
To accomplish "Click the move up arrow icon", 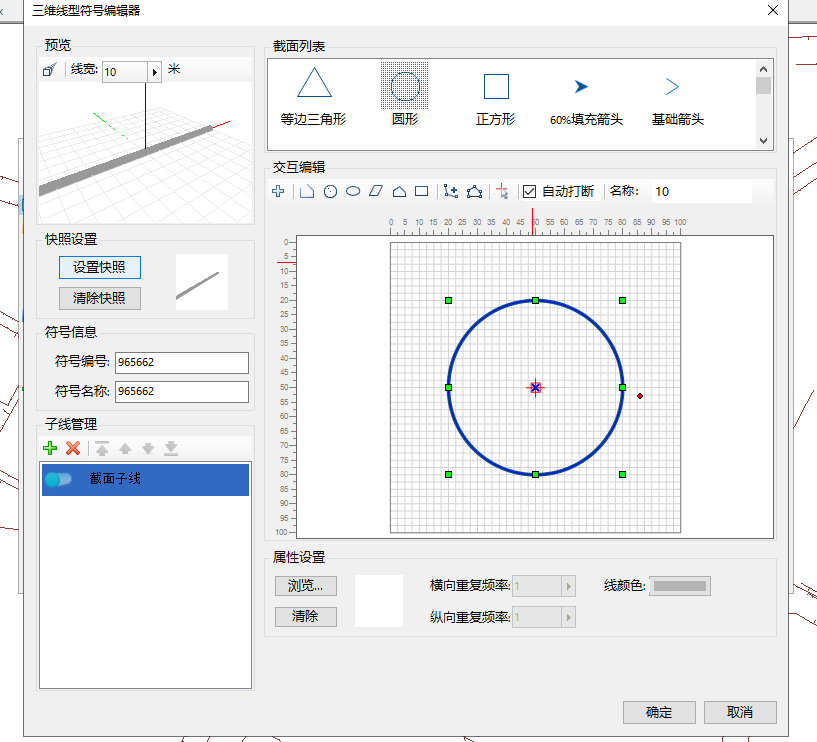I will click(125, 448).
